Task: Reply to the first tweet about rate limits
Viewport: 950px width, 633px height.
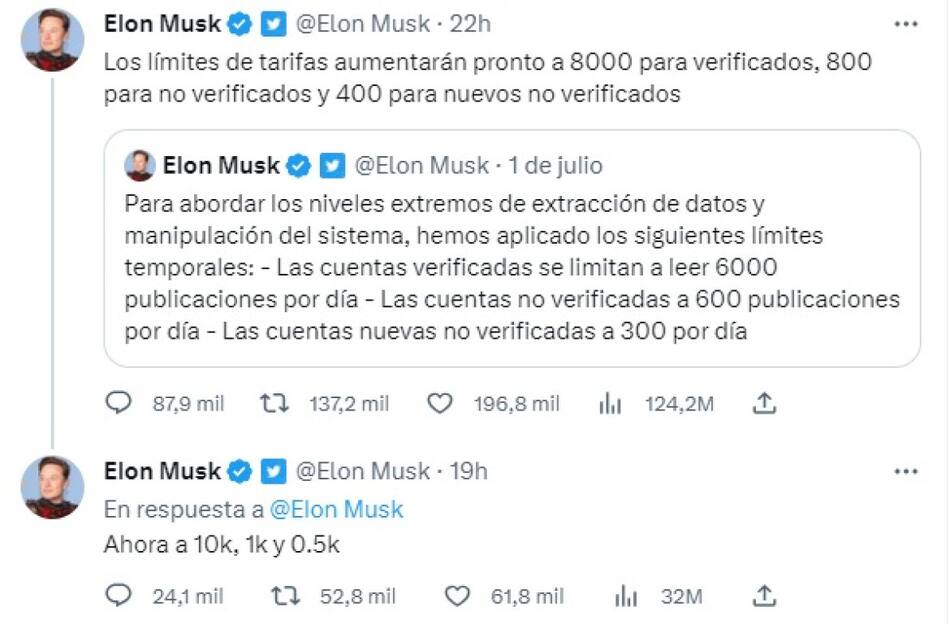Action: click(x=119, y=403)
